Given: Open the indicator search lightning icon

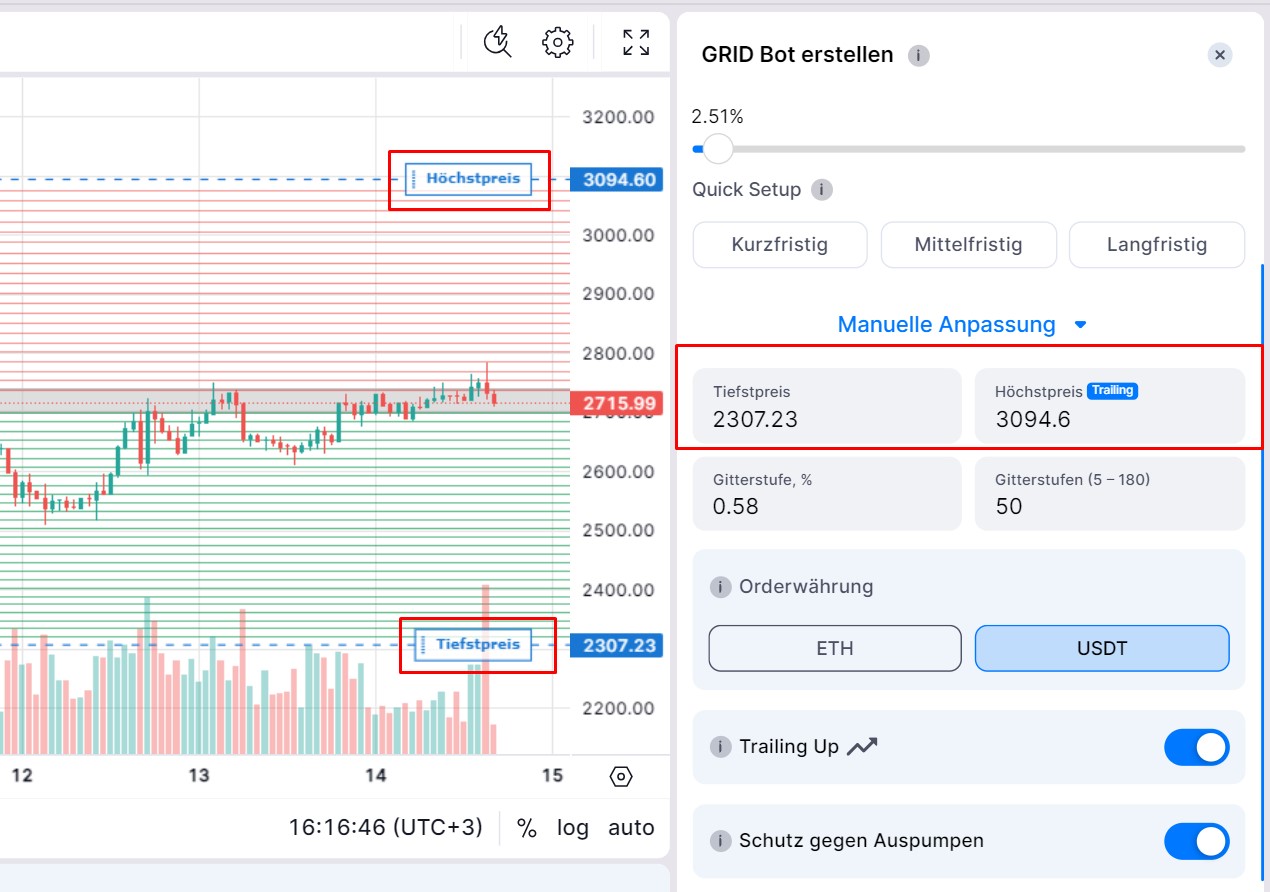Looking at the screenshot, I should coord(497,42).
